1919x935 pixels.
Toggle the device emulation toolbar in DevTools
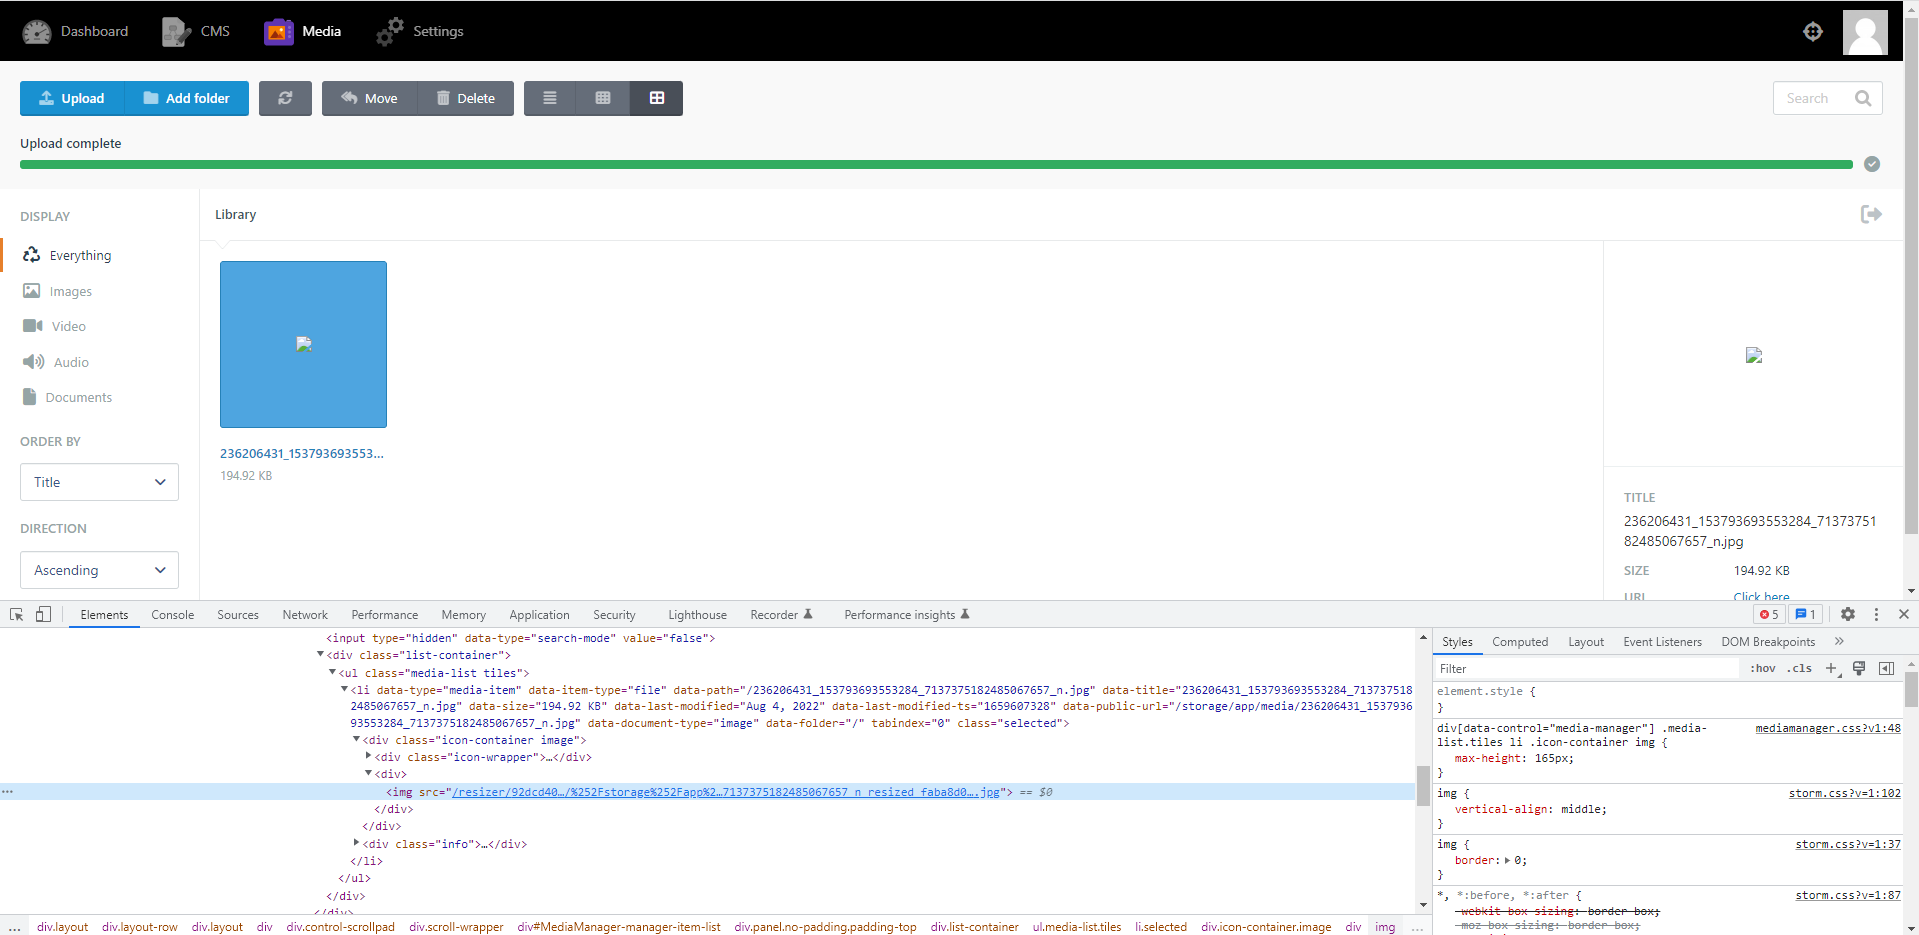[42, 614]
